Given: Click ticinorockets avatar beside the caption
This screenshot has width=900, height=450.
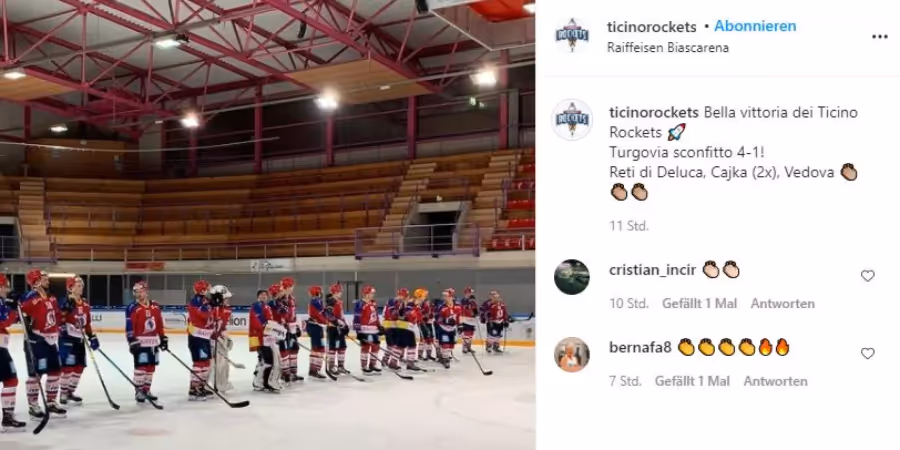Looking at the screenshot, I should (x=572, y=120).
